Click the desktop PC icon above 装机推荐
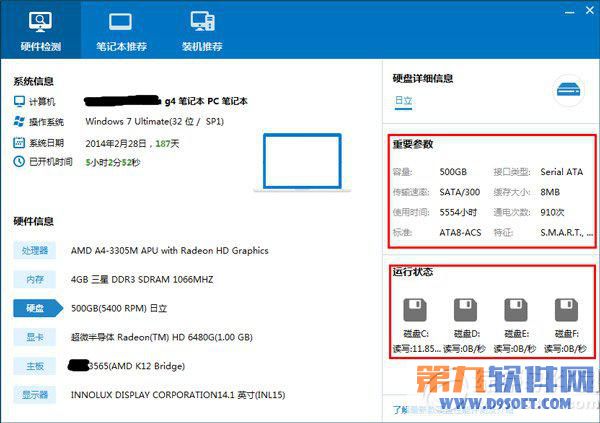The image size is (600, 423). coord(202,21)
